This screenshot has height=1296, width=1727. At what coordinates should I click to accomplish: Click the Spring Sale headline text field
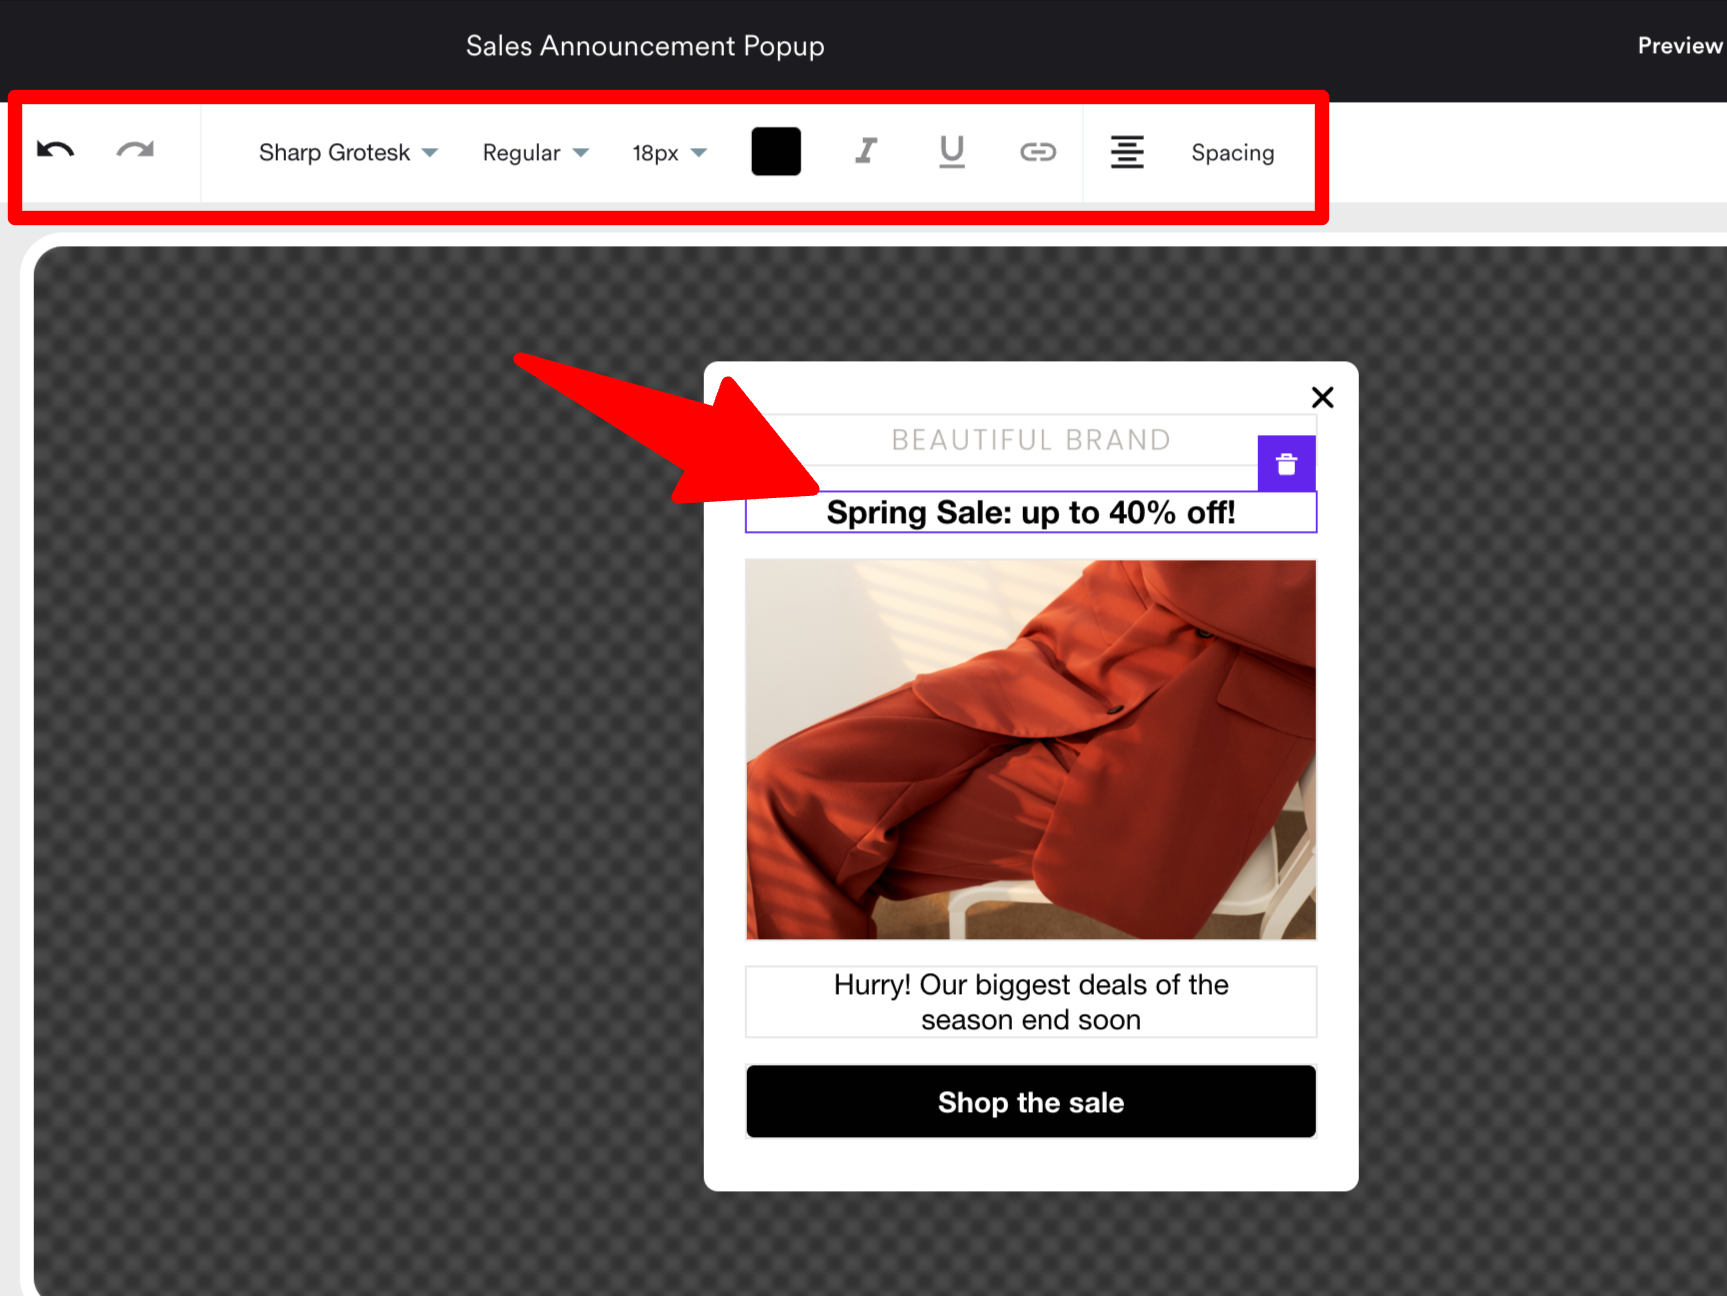(1030, 513)
